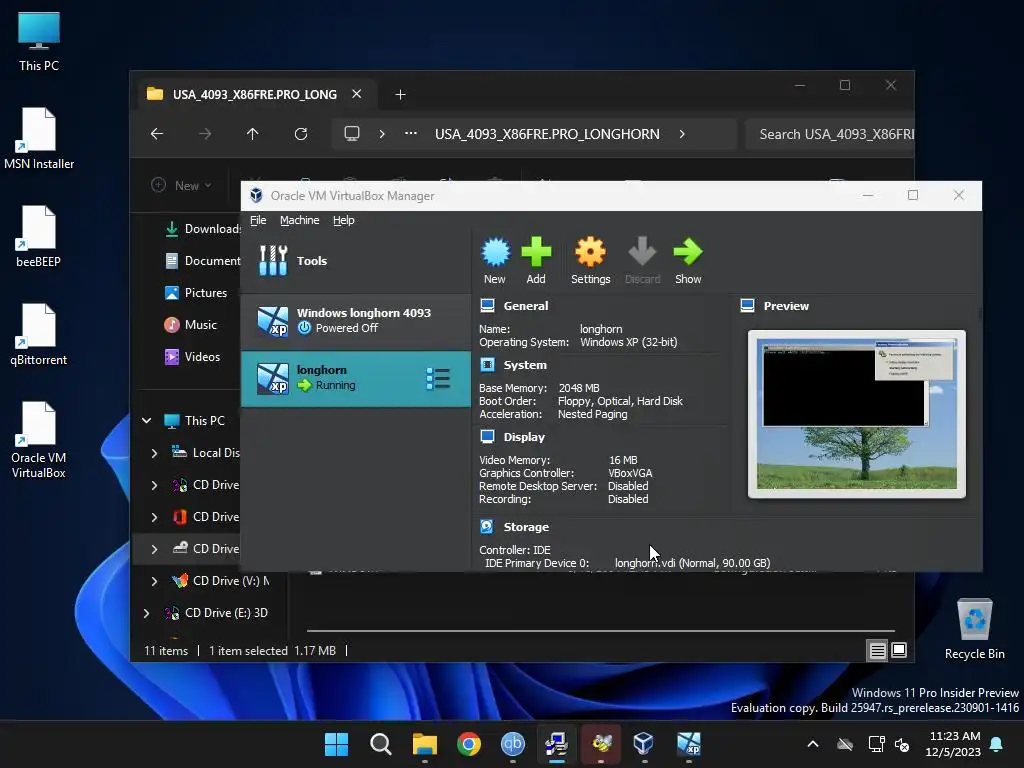This screenshot has width=1024, height=768.
Task: Refresh the File Explorer folder view
Action: coord(300,134)
